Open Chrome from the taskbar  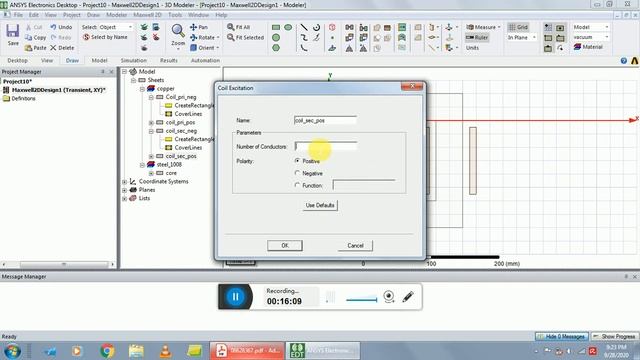pyautogui.click(x=107, y=351)
